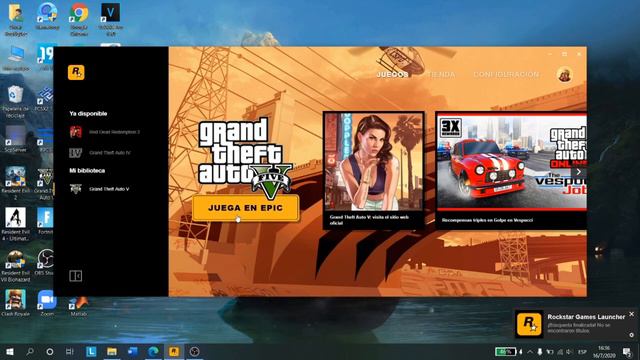Click the JUEGA EN EPIC button
The width and height of the screenshot is (640, 360).
pos(246,208)
